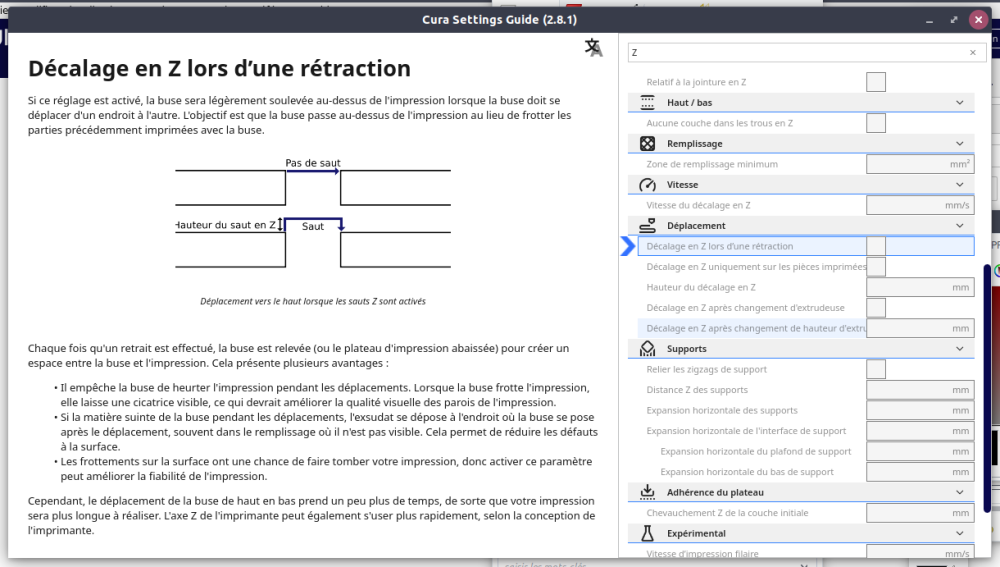
Task: Click the Haut / bas category icon
Action: click(x=647, y=103)
